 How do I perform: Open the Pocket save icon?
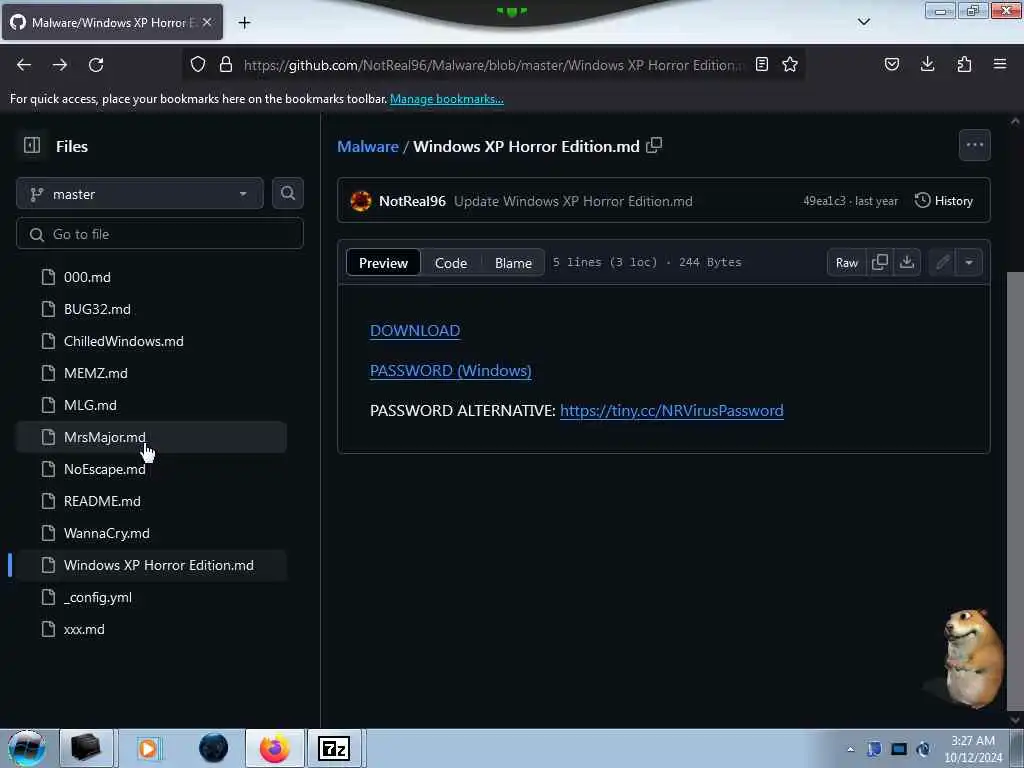(x=892, y=64)
